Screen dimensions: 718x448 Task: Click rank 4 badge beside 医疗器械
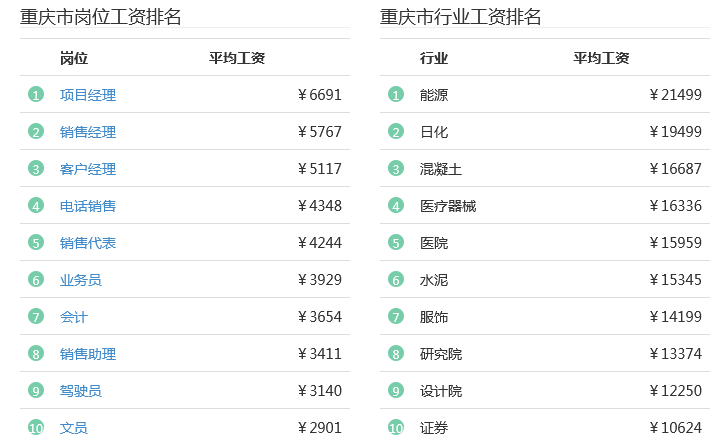(x=396, y=206)
